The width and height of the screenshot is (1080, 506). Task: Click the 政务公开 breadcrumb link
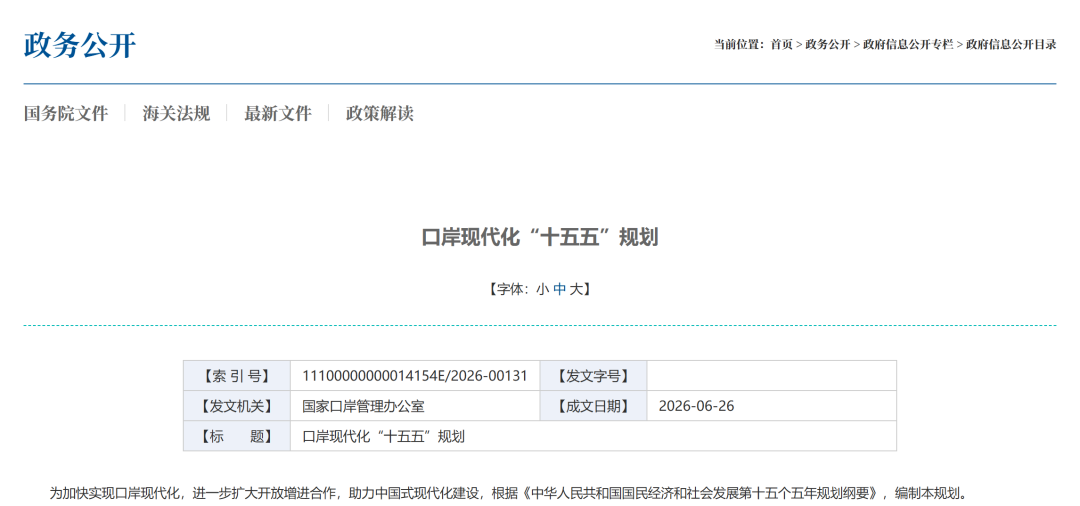tap(828, 45)
